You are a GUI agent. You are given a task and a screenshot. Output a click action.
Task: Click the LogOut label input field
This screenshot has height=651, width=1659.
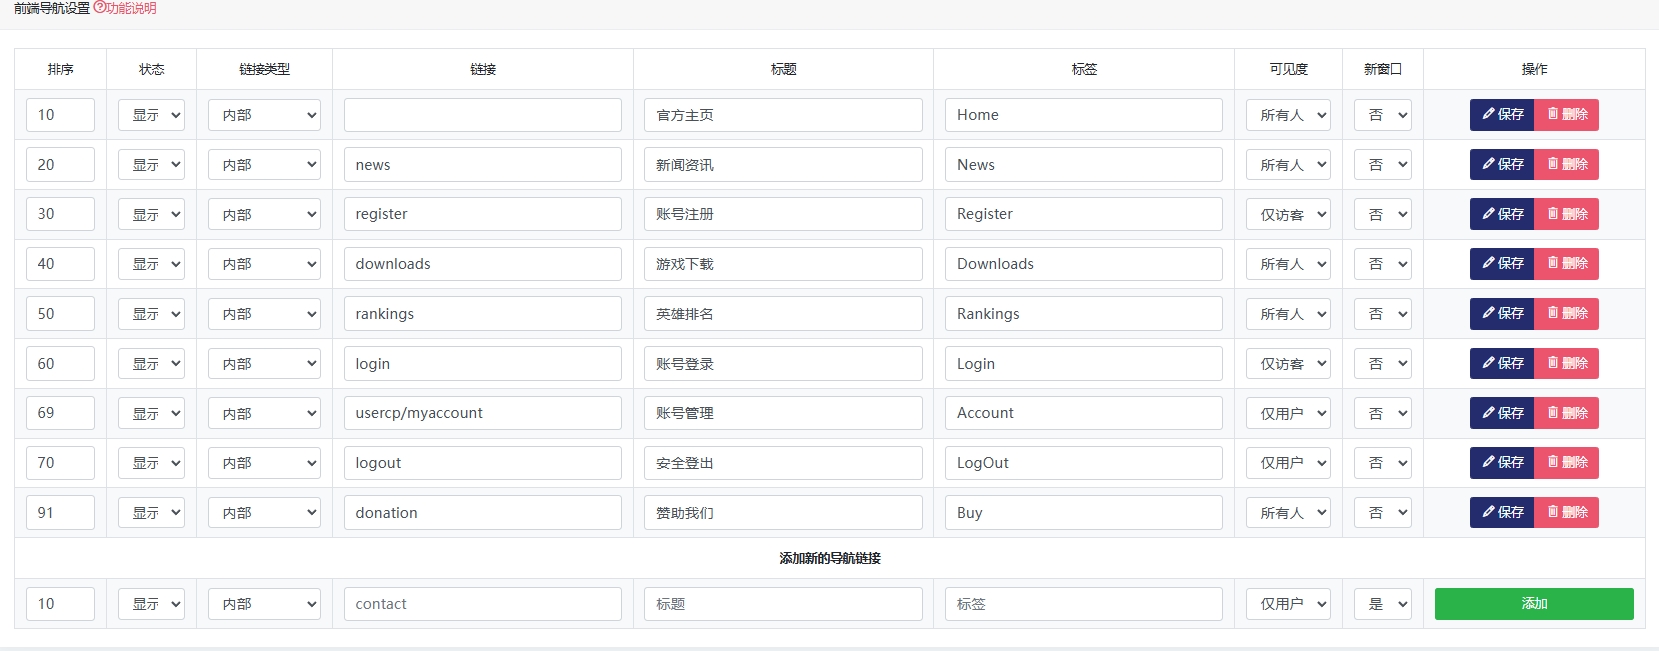(x=1083, y=463)
